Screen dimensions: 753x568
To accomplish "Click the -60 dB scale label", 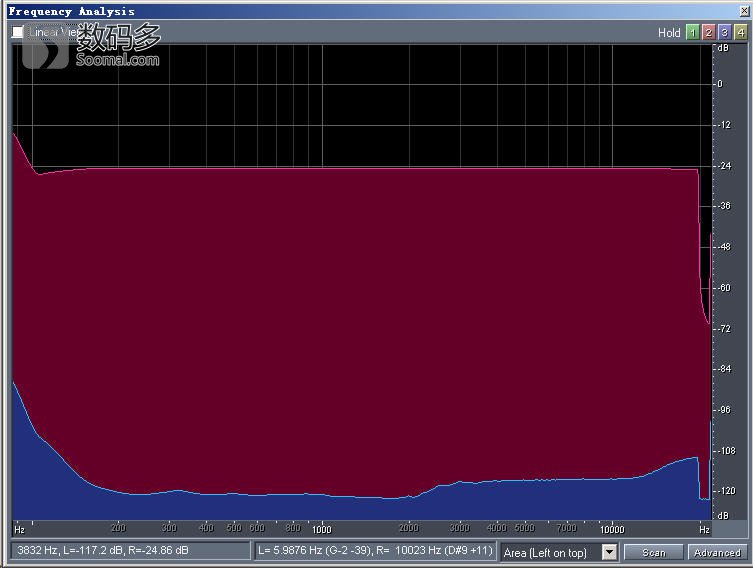I will click(725, 288).
